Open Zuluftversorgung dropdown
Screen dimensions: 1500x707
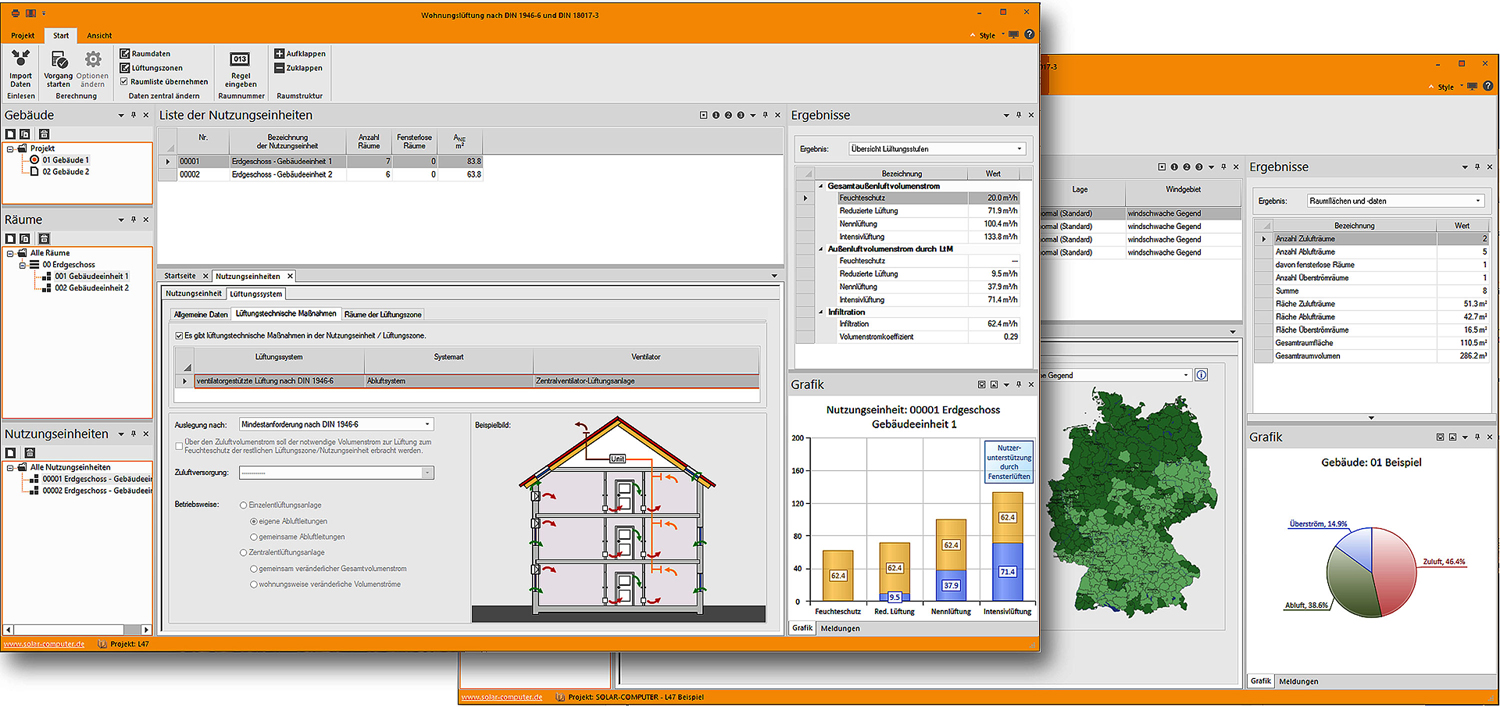(x=337, y=473)
